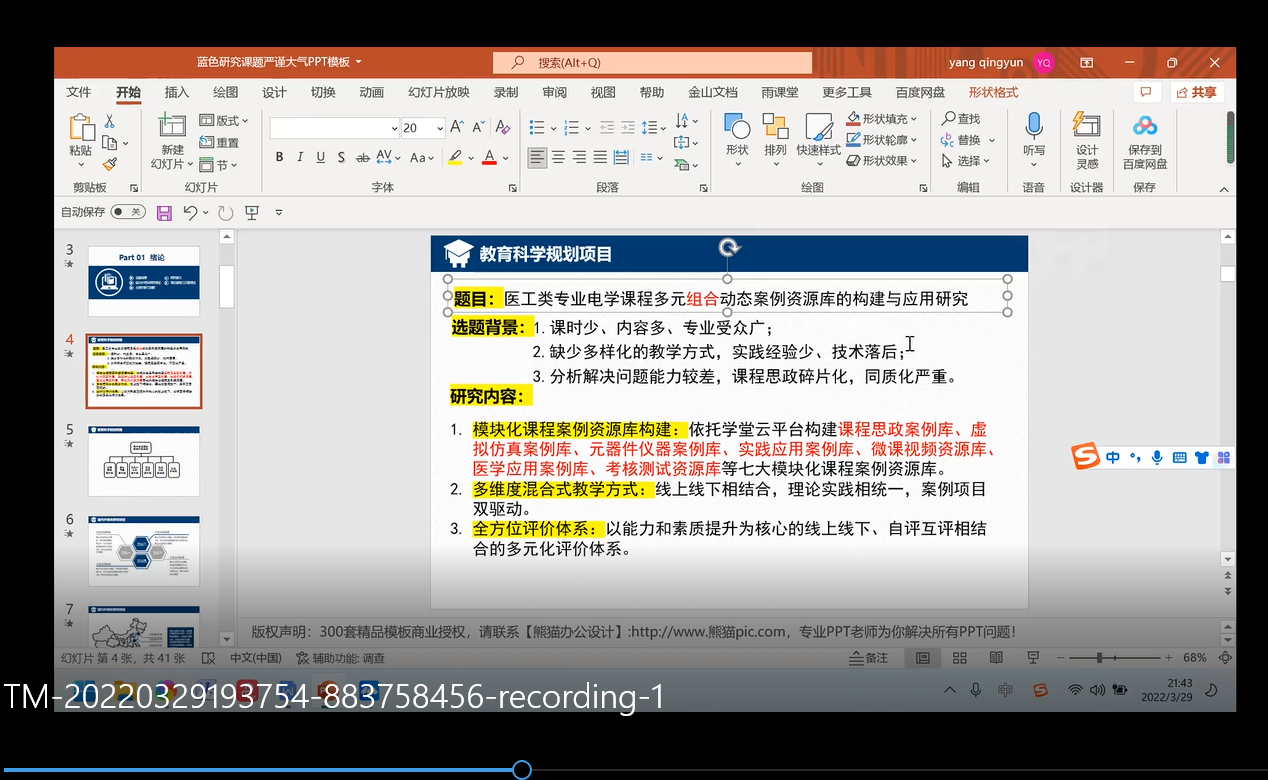Open the font size dropdown

(438, 128)
